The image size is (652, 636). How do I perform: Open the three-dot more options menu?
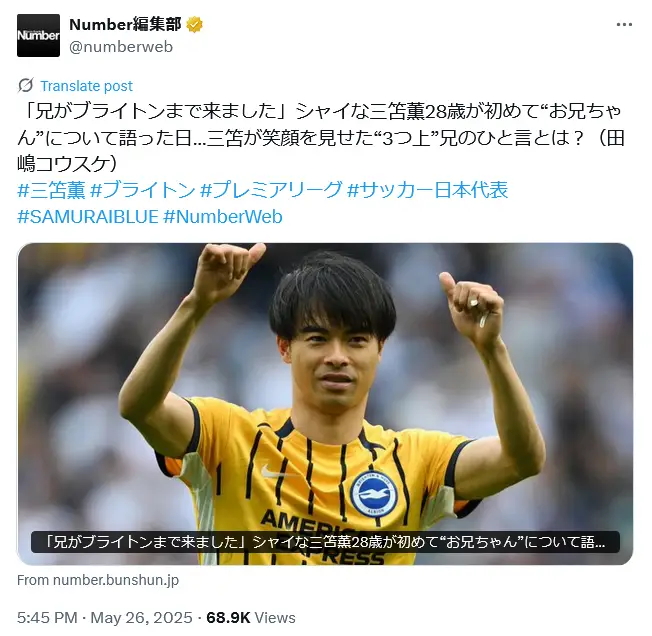(624, 25)
